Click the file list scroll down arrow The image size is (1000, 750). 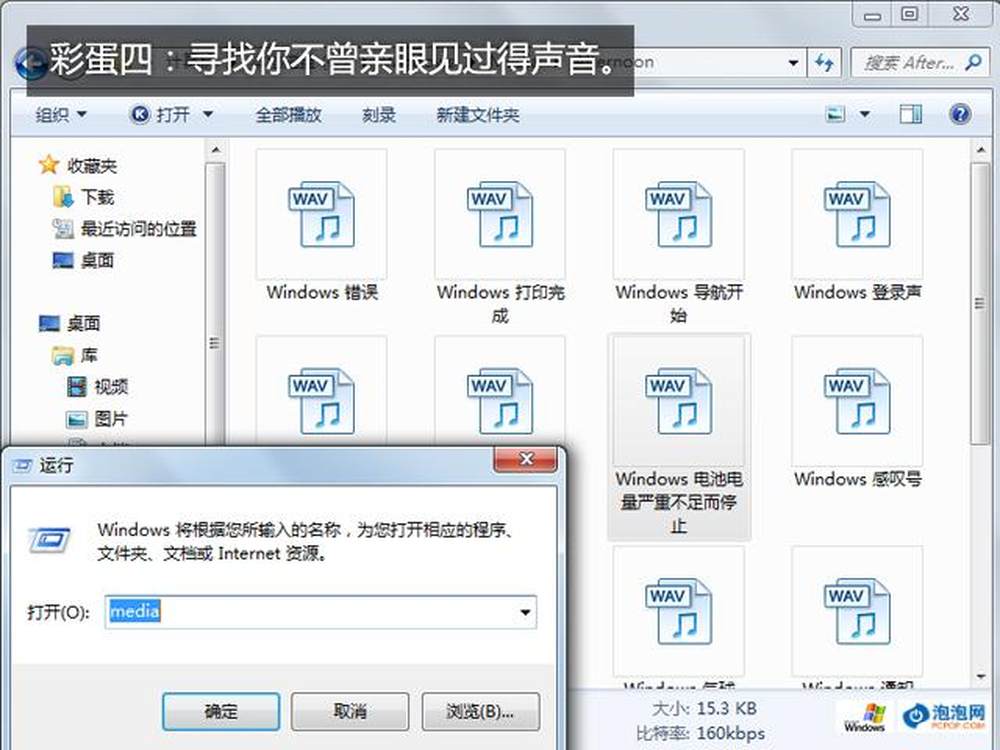point(980,676)
